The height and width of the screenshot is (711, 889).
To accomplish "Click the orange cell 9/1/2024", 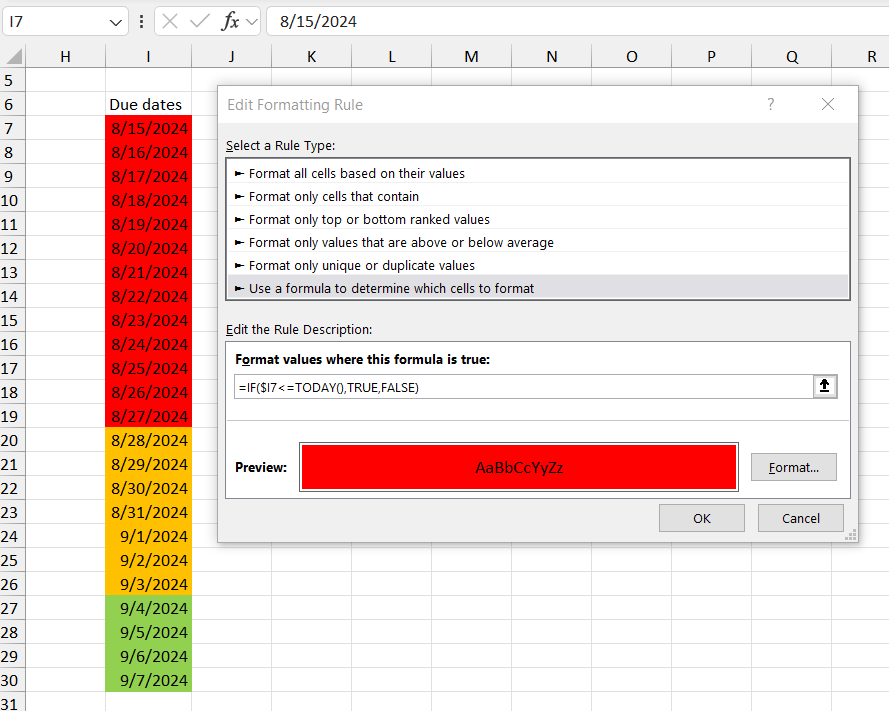I will pyautogui.click(x=149, y=536).
